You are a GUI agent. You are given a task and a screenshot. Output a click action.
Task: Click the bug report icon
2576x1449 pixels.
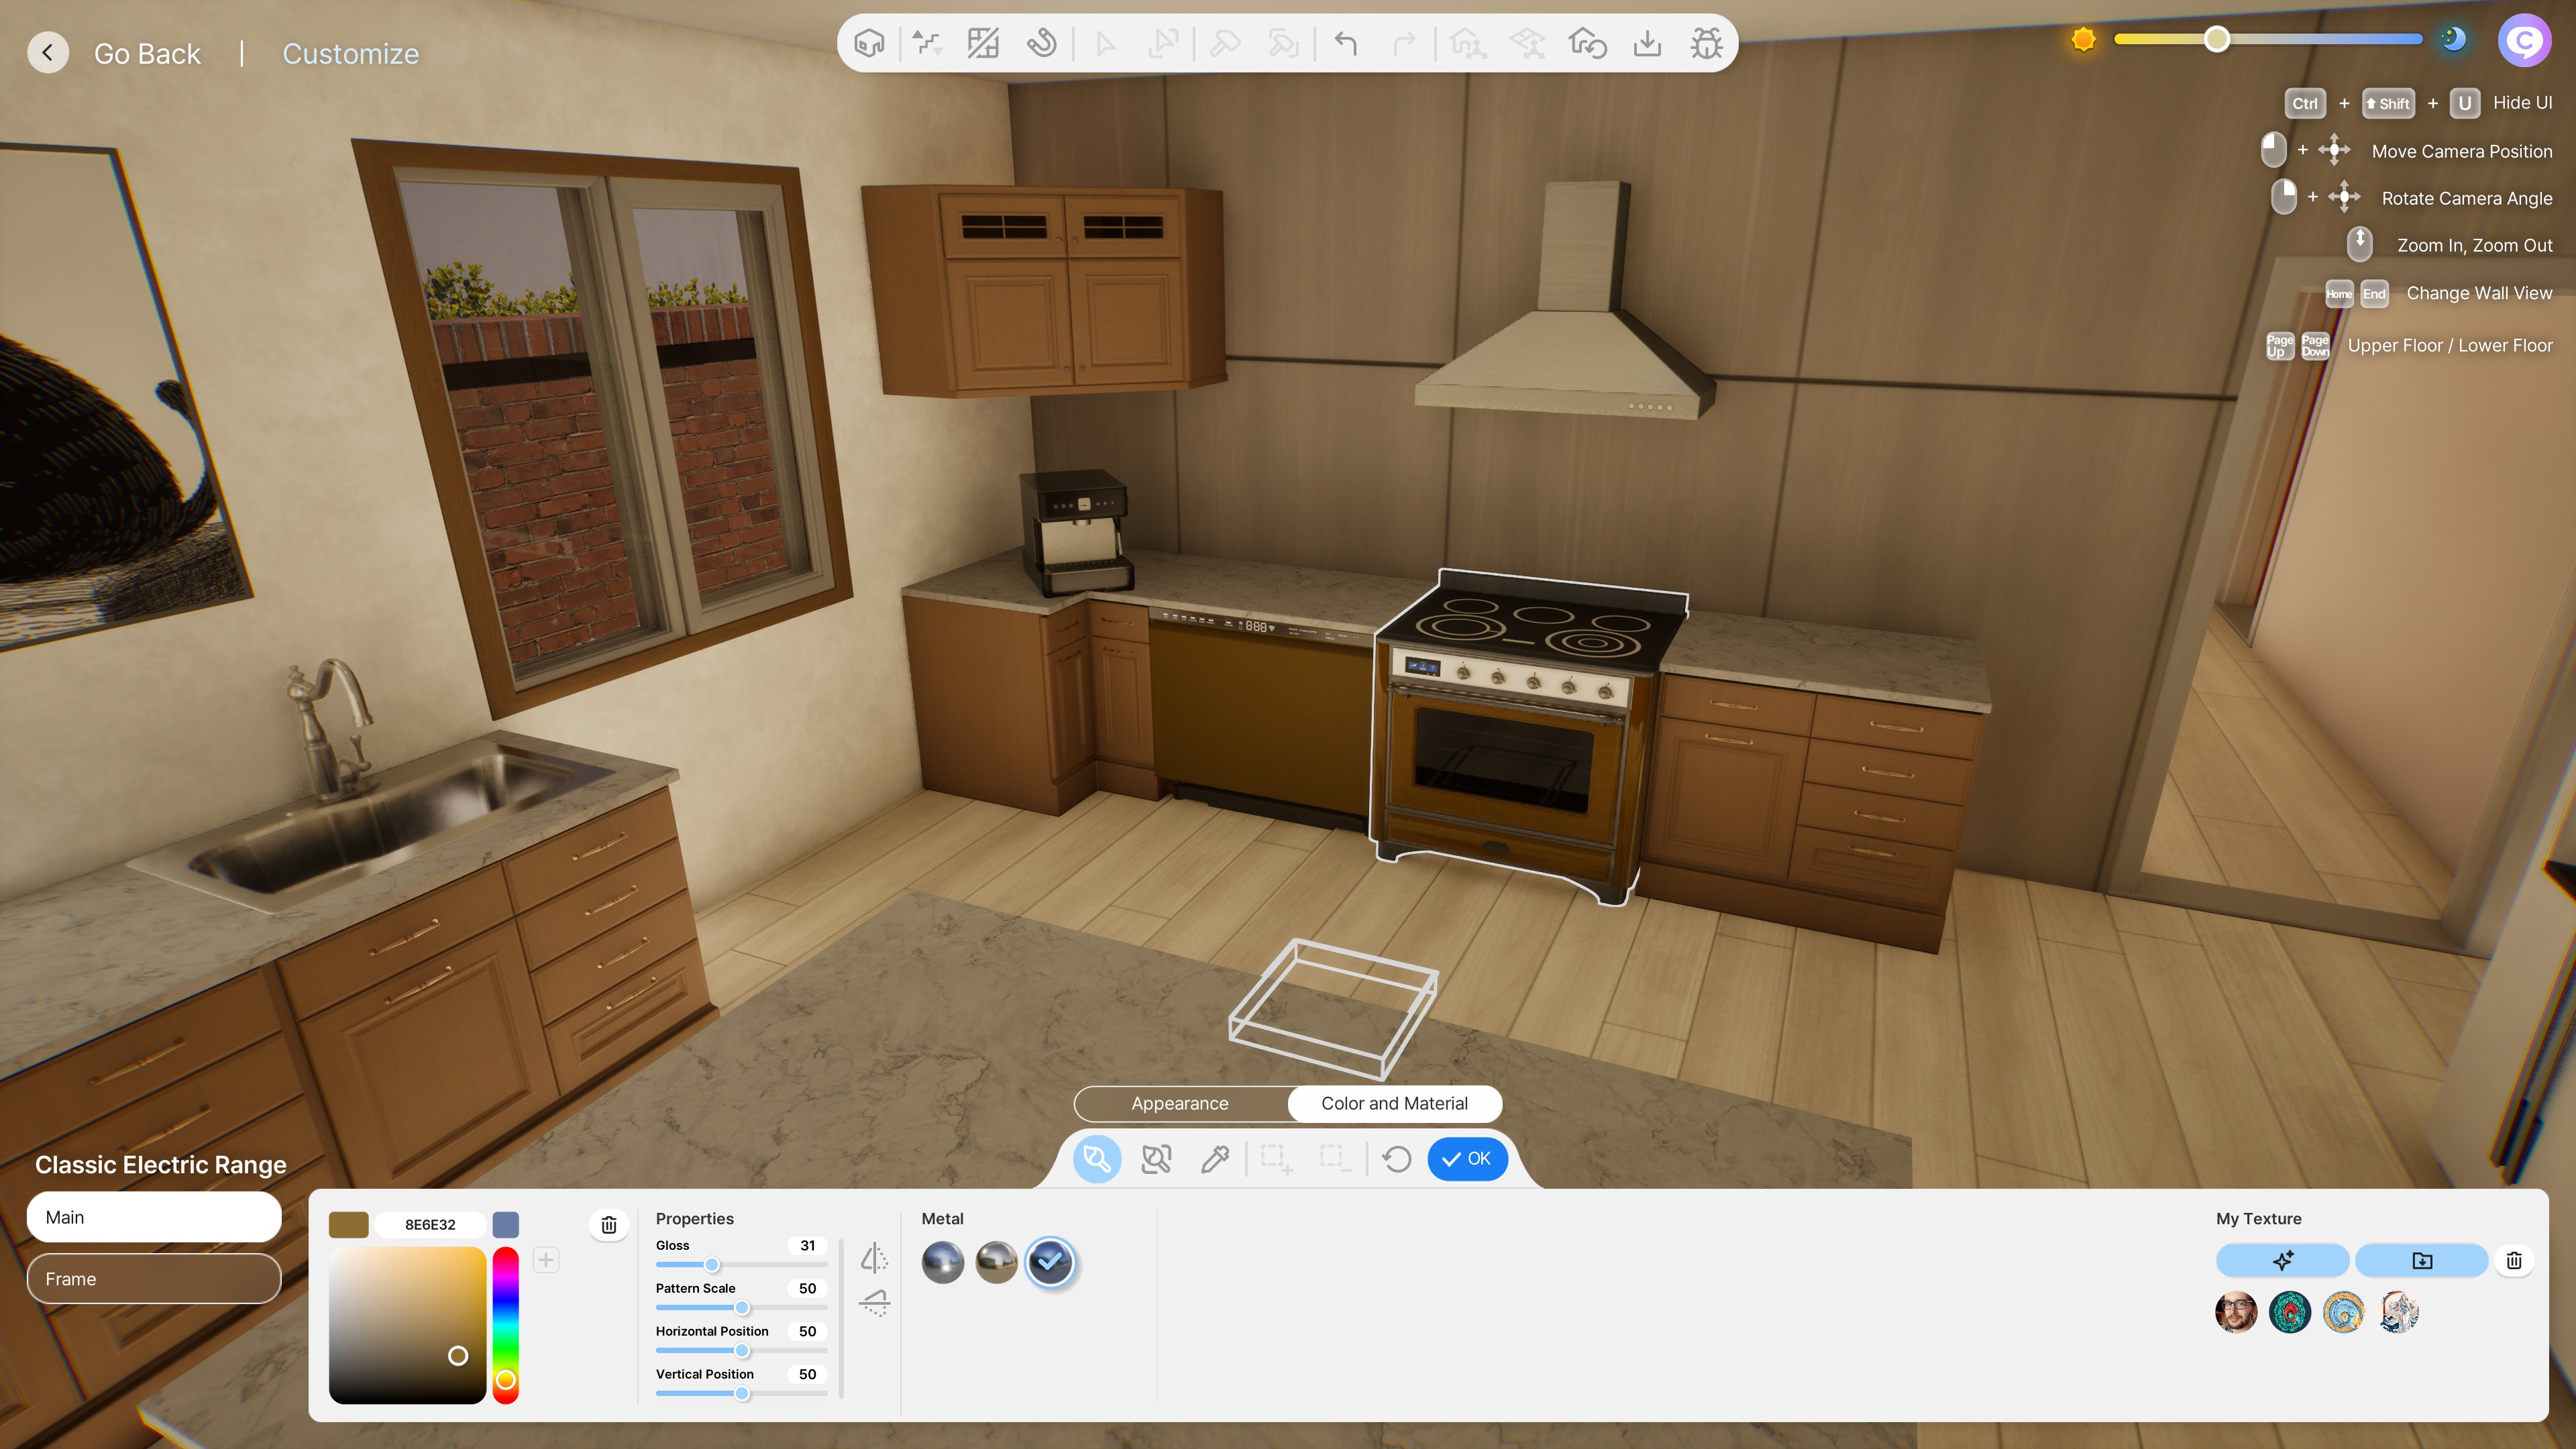pyautogui.click(x=1706, y=43)
